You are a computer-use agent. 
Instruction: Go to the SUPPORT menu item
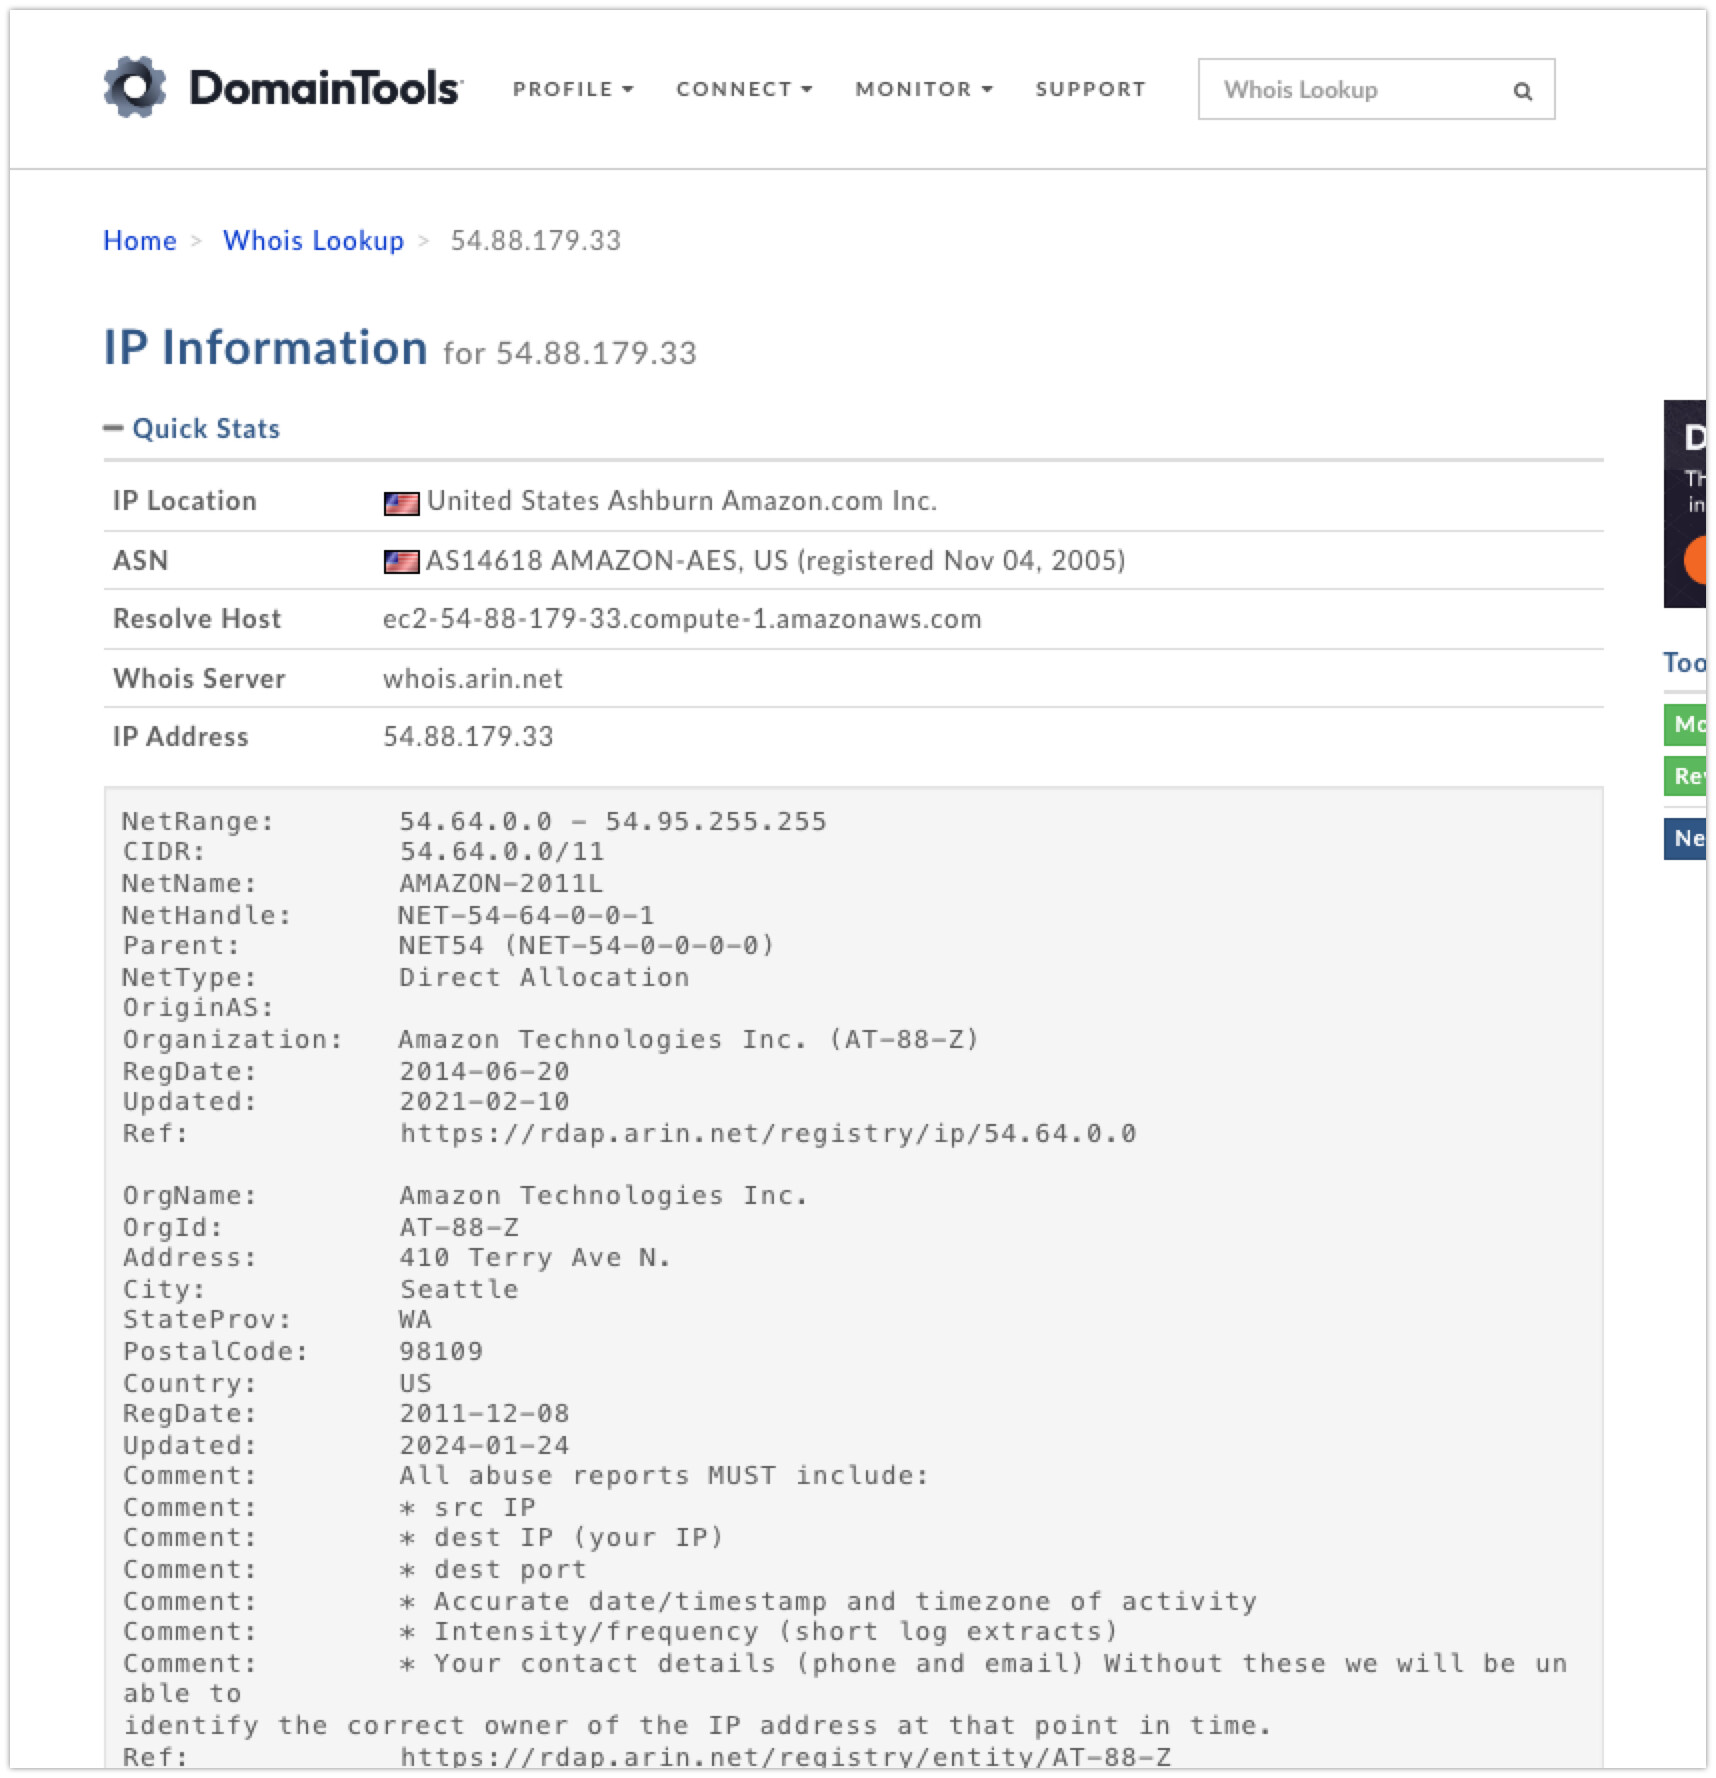(x=1090, y=89)
